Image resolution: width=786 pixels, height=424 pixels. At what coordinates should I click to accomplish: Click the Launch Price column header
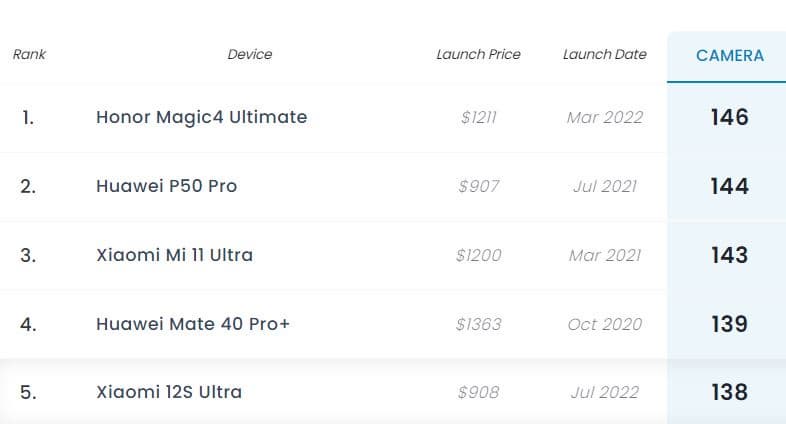pos(478,54)
